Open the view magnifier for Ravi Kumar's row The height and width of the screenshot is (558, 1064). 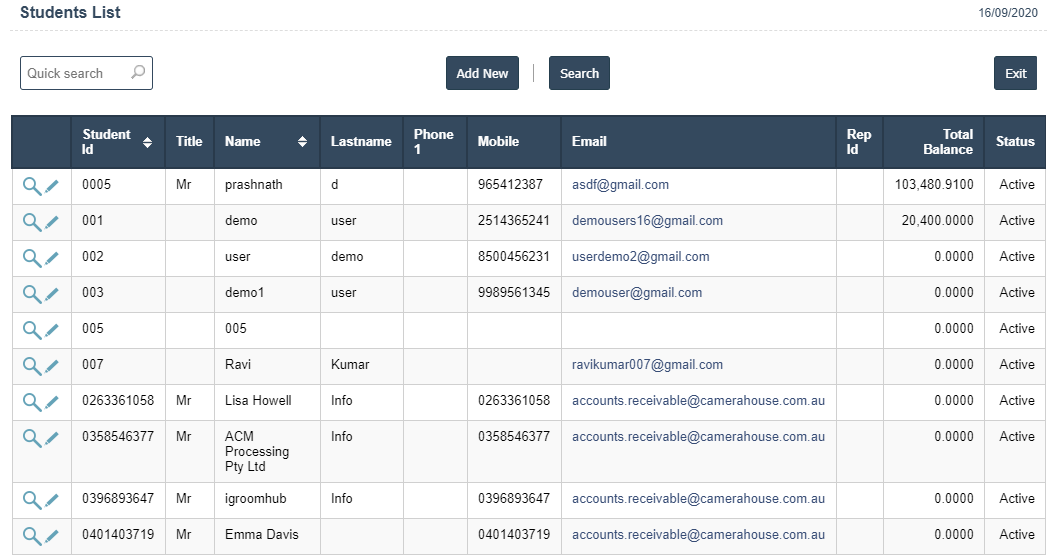pyautogui.click(x=32, y=366)
